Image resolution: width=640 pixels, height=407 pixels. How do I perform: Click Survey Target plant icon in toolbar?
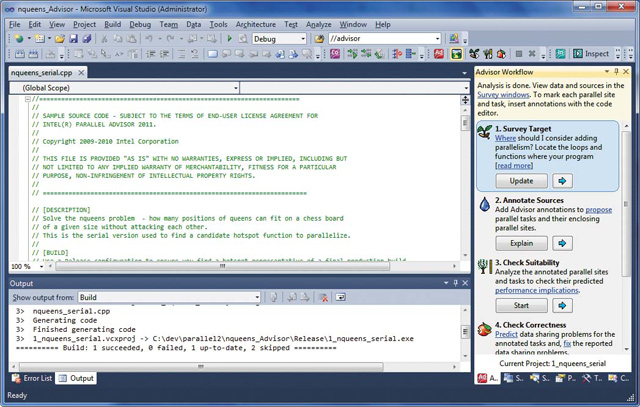coord(474,54)
